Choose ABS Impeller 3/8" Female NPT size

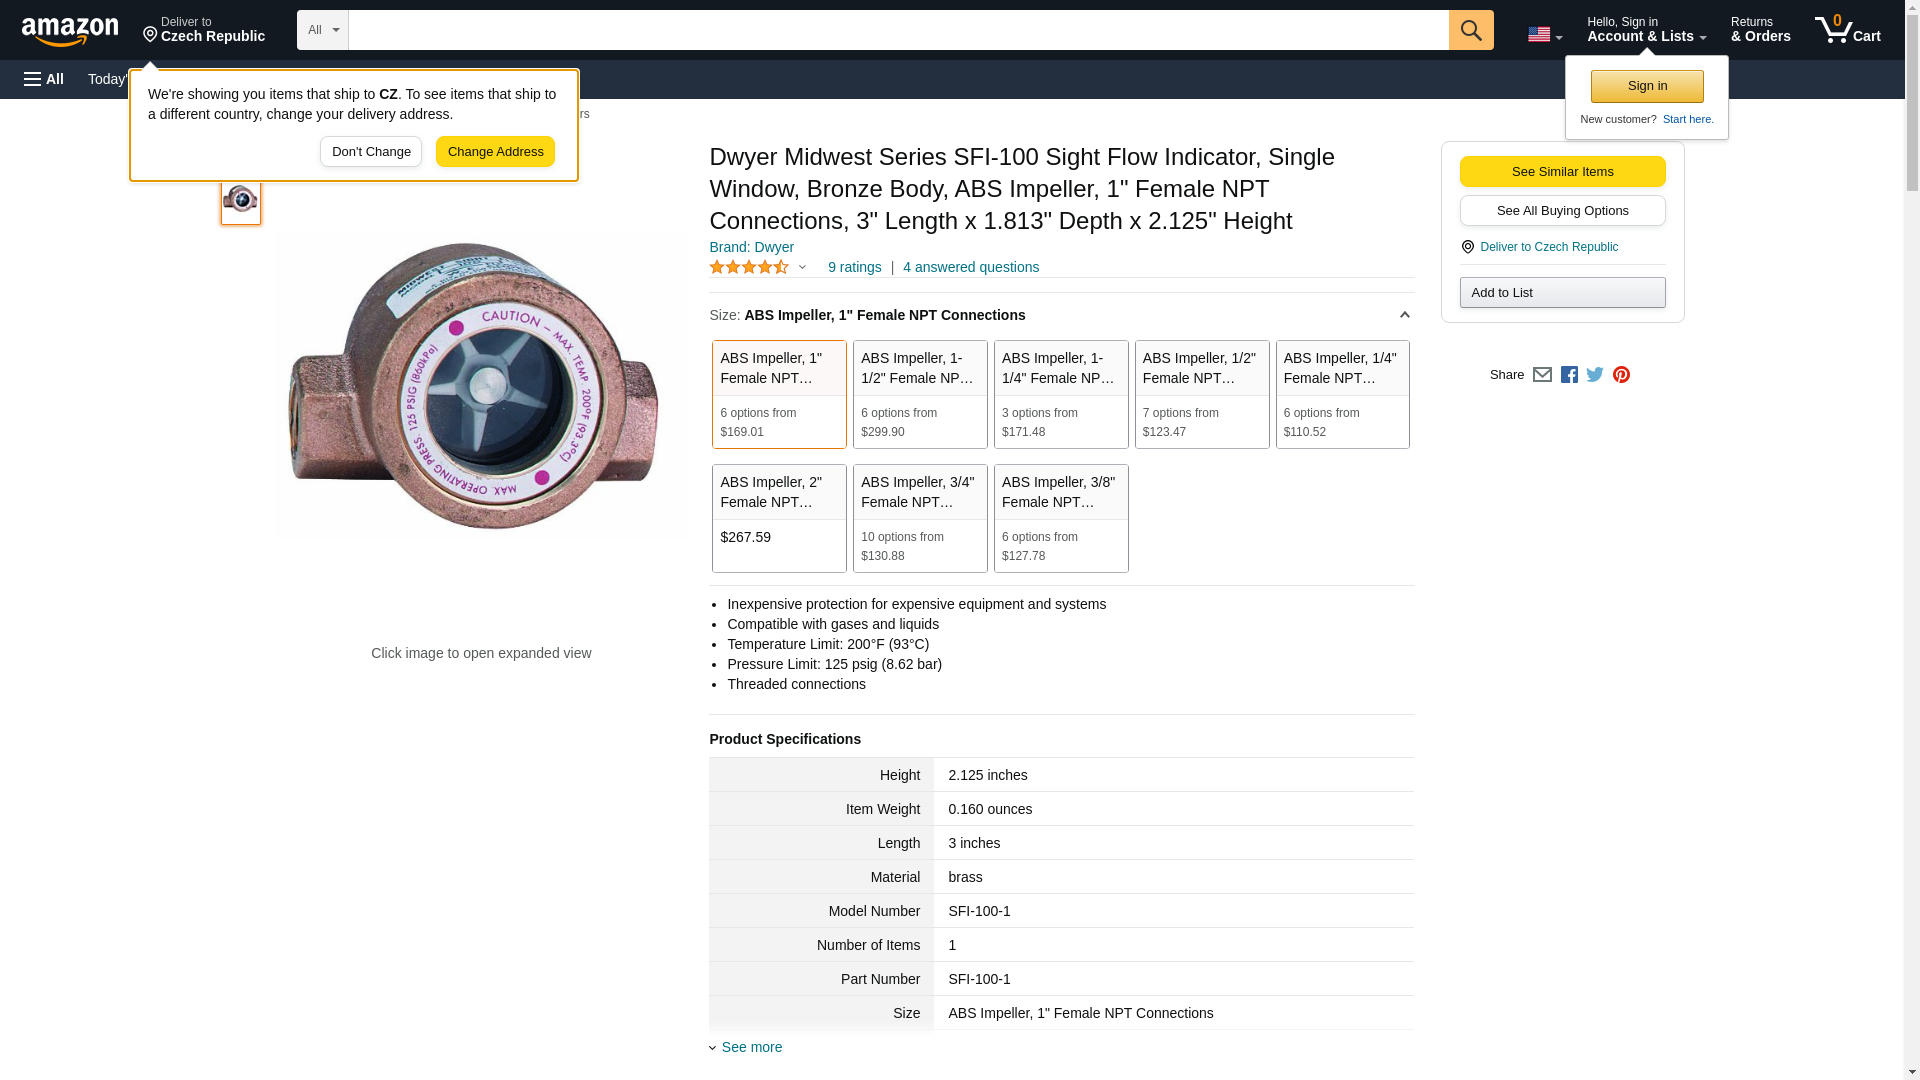1060,518
